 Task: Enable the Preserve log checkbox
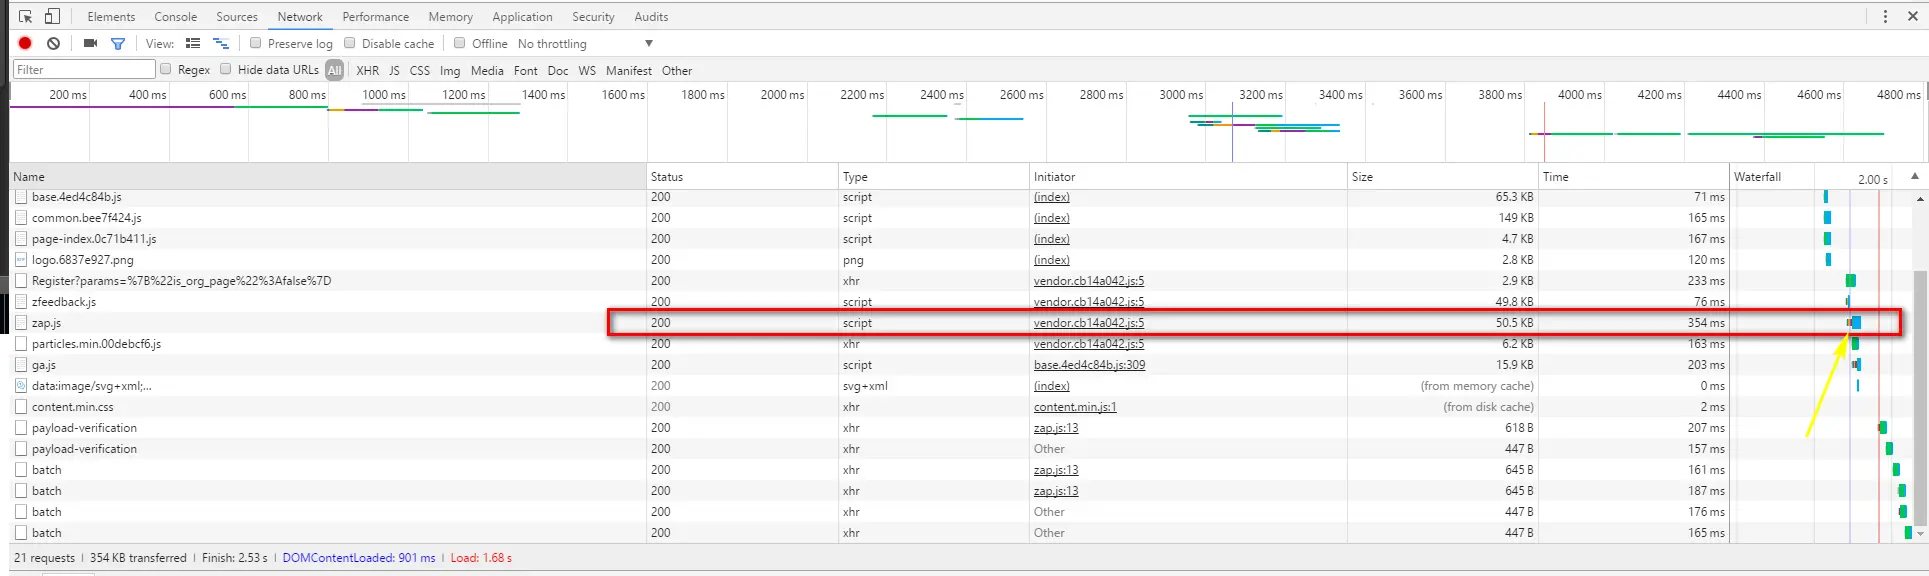[256, 43]
